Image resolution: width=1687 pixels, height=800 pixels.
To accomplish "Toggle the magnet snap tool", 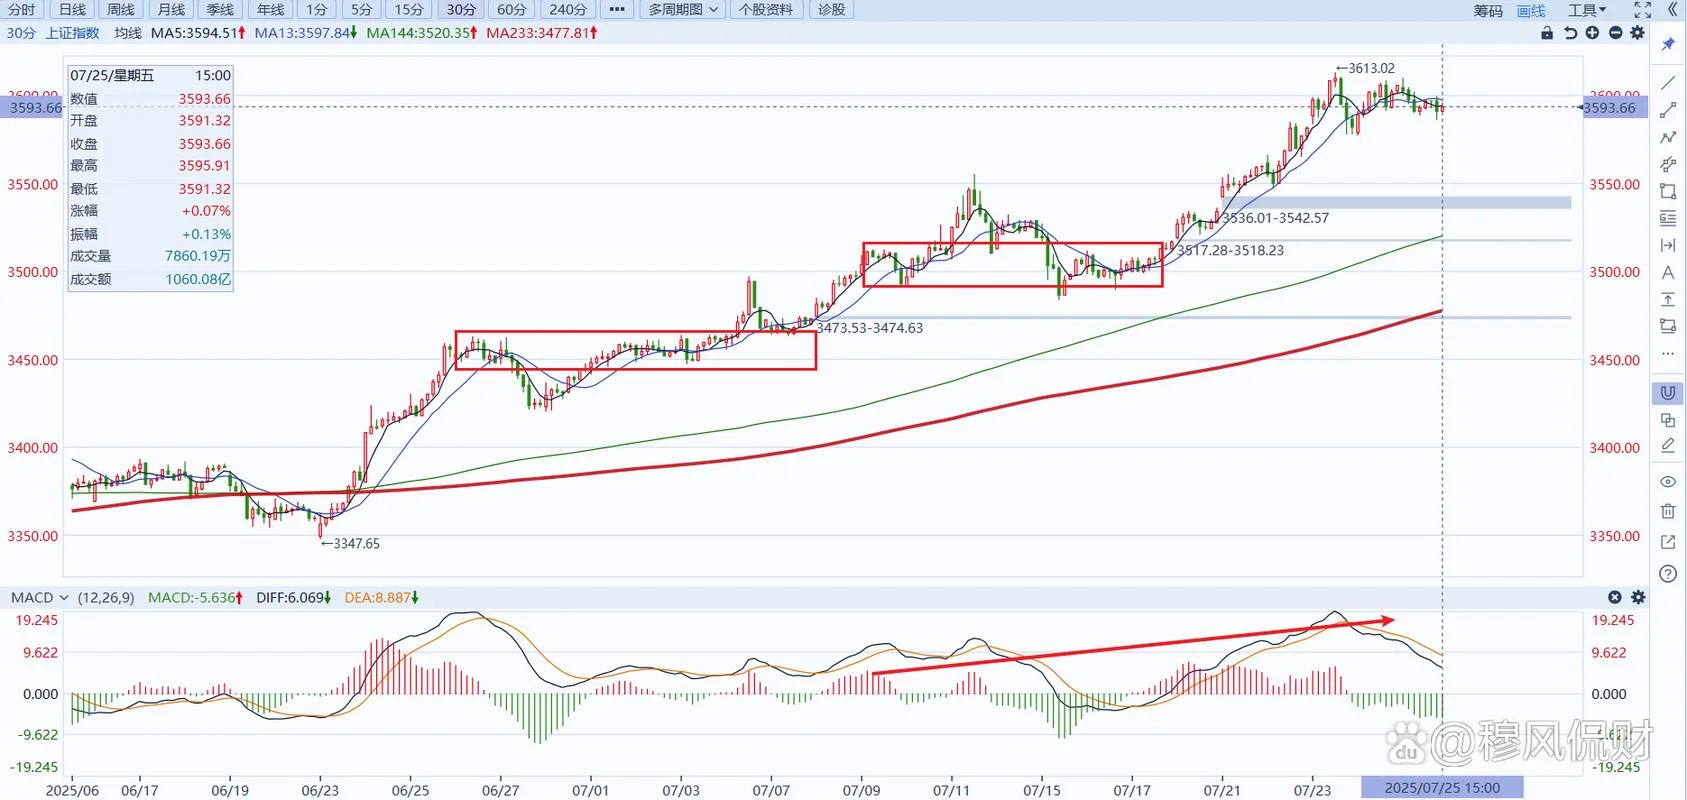I will click(1668, 393).
